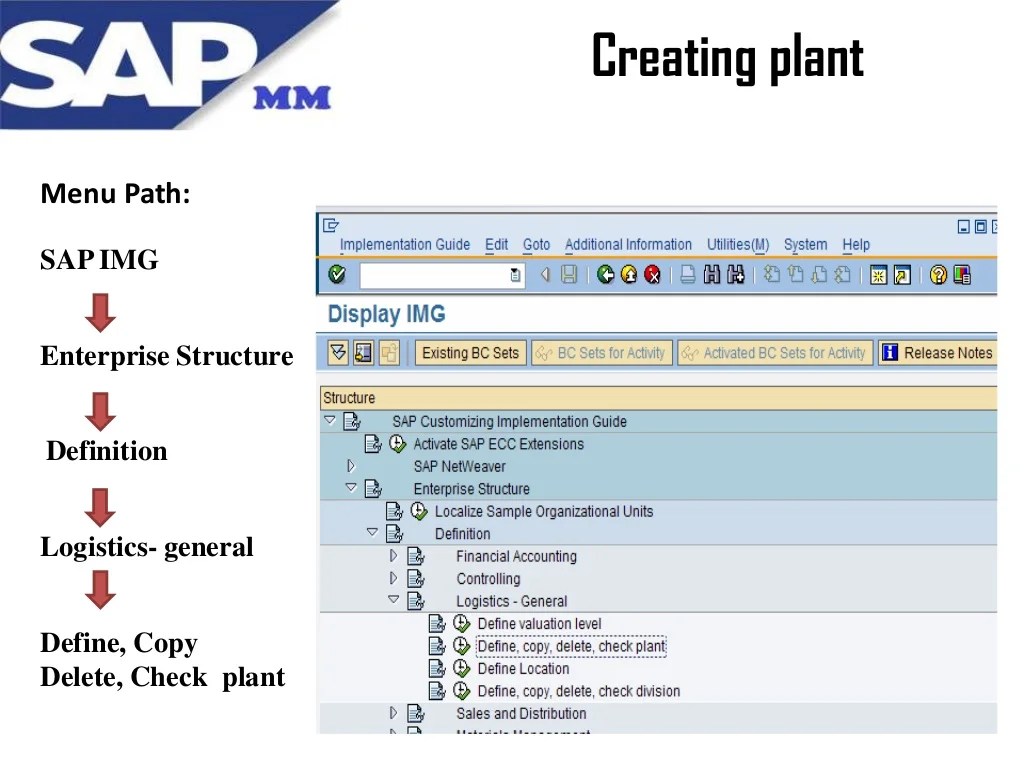This screenshot has width=1024, height=768.
Task: Open the Goto menu
Action: [x=536, y=244]
